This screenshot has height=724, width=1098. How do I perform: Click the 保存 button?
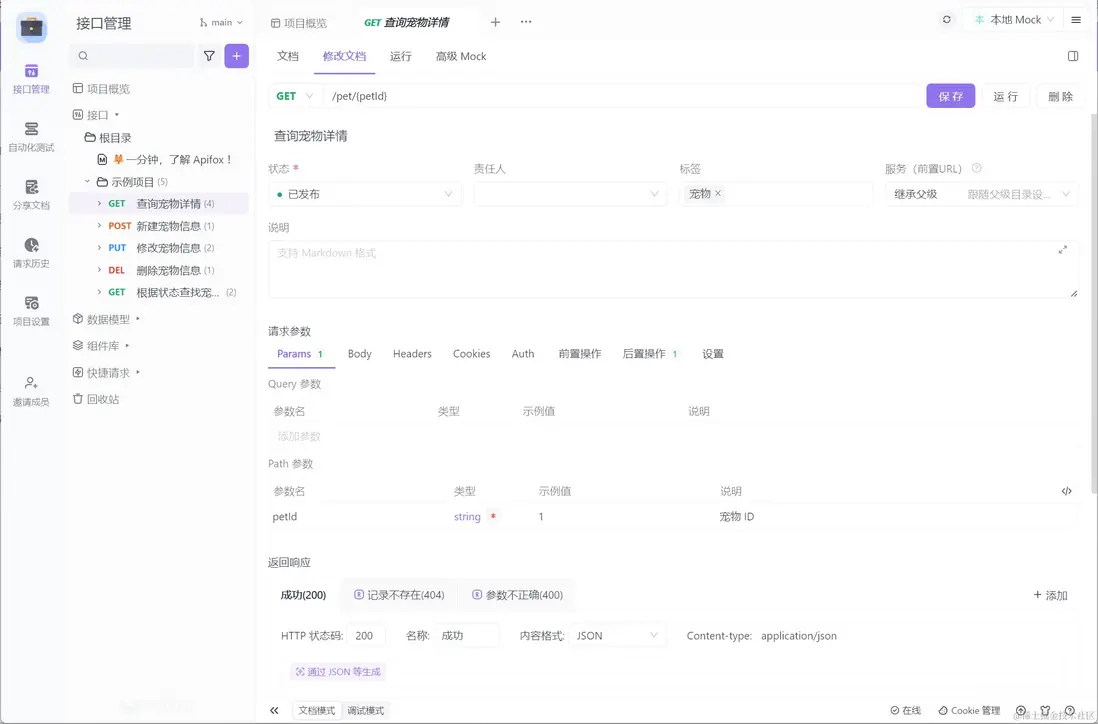950,96
